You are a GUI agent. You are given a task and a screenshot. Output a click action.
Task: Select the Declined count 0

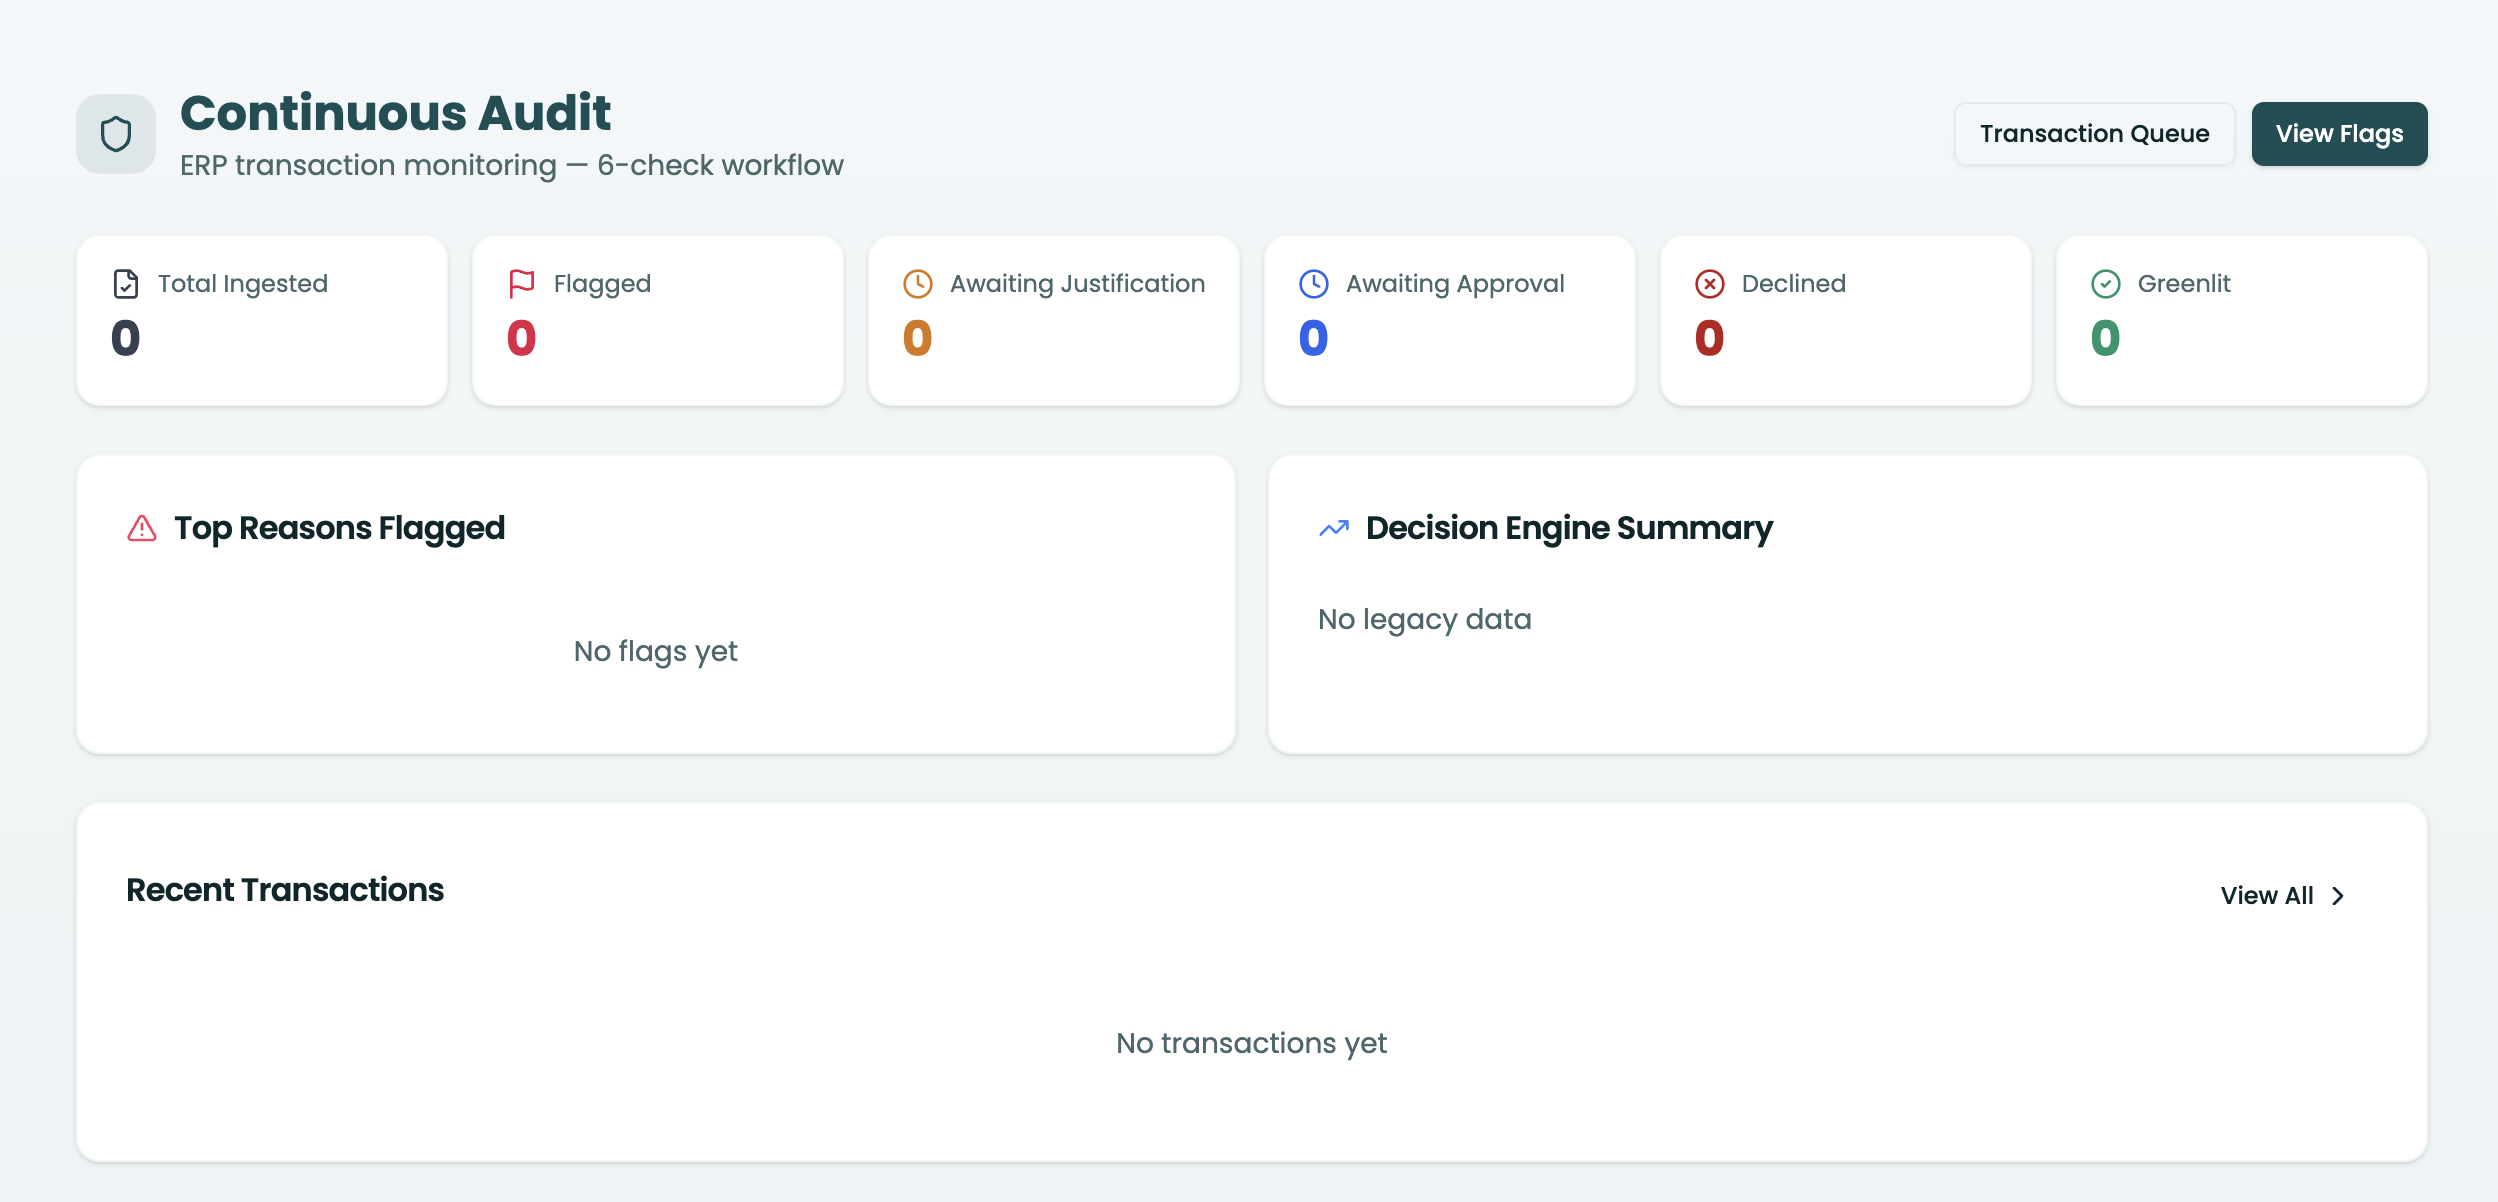(x=1710, y=338)
